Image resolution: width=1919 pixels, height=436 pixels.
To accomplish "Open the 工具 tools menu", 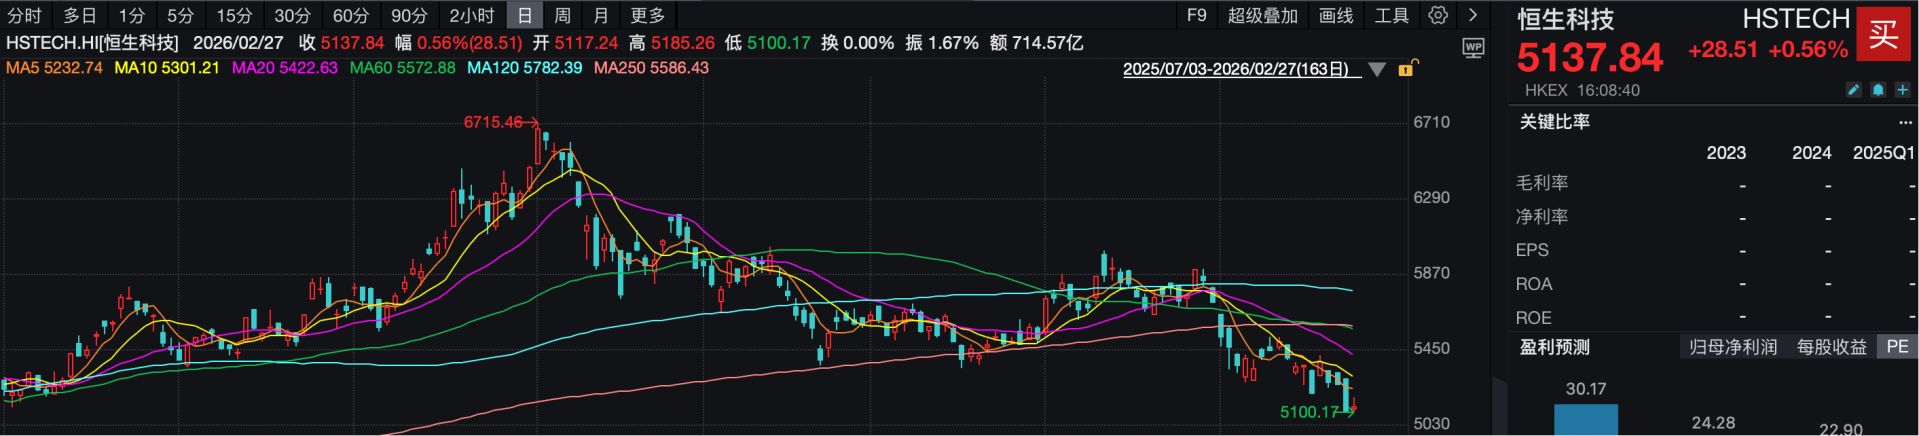I will [x=1391, y=15].
